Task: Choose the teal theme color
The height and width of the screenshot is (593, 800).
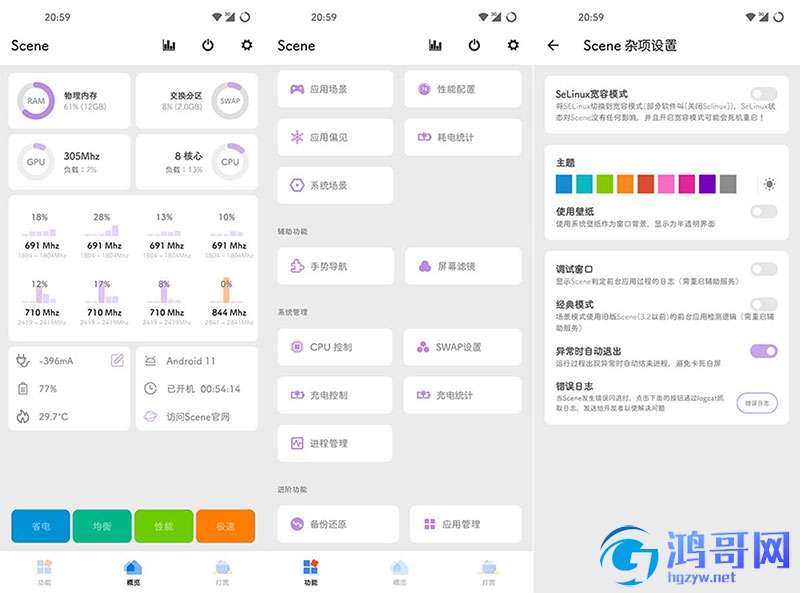Action: (584, 184)
